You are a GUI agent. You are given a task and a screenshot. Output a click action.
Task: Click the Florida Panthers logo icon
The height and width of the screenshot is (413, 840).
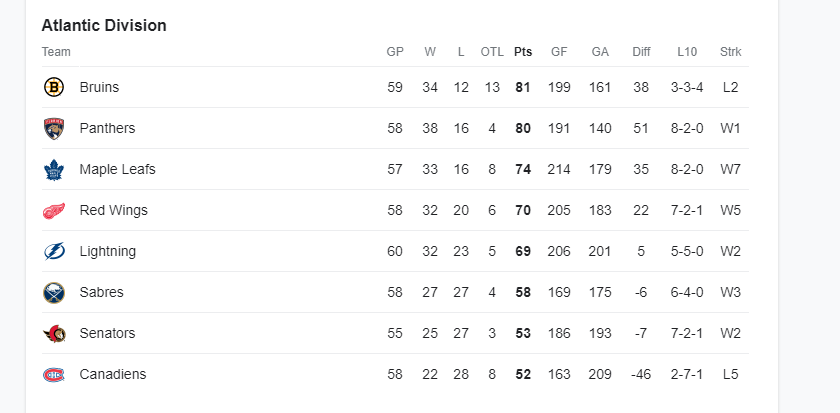click(54, 129)
